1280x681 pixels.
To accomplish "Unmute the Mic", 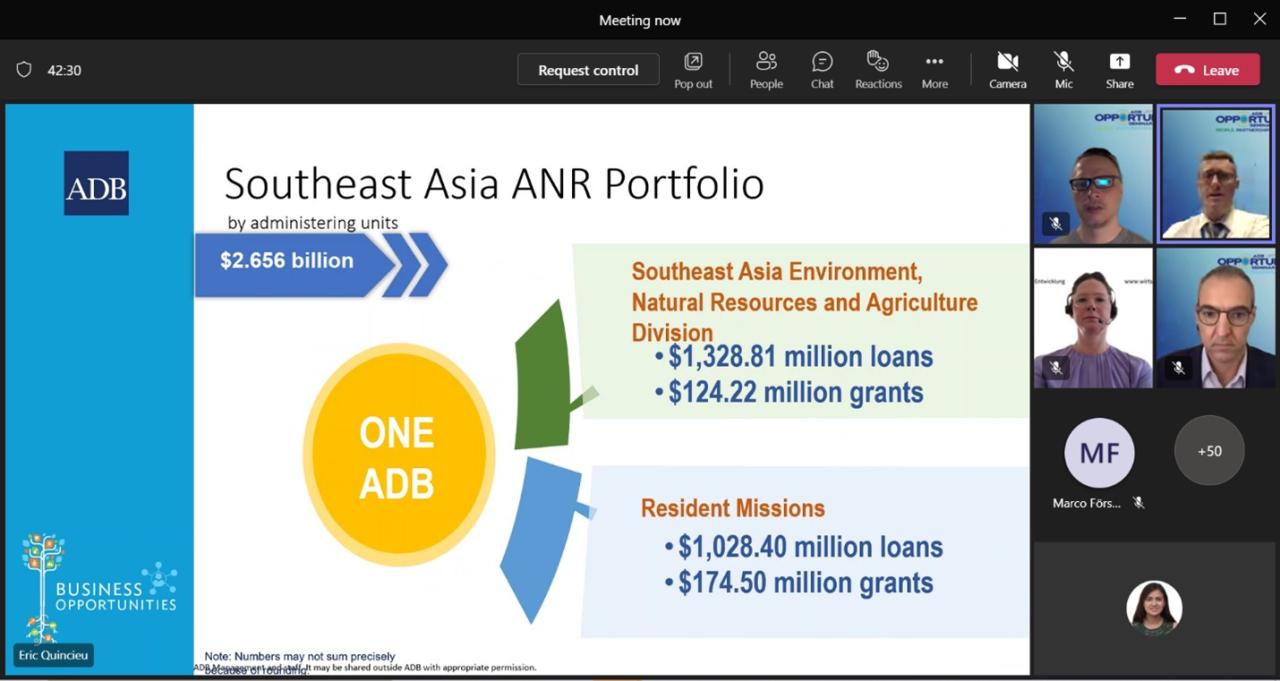I will tap(1063, 70).
